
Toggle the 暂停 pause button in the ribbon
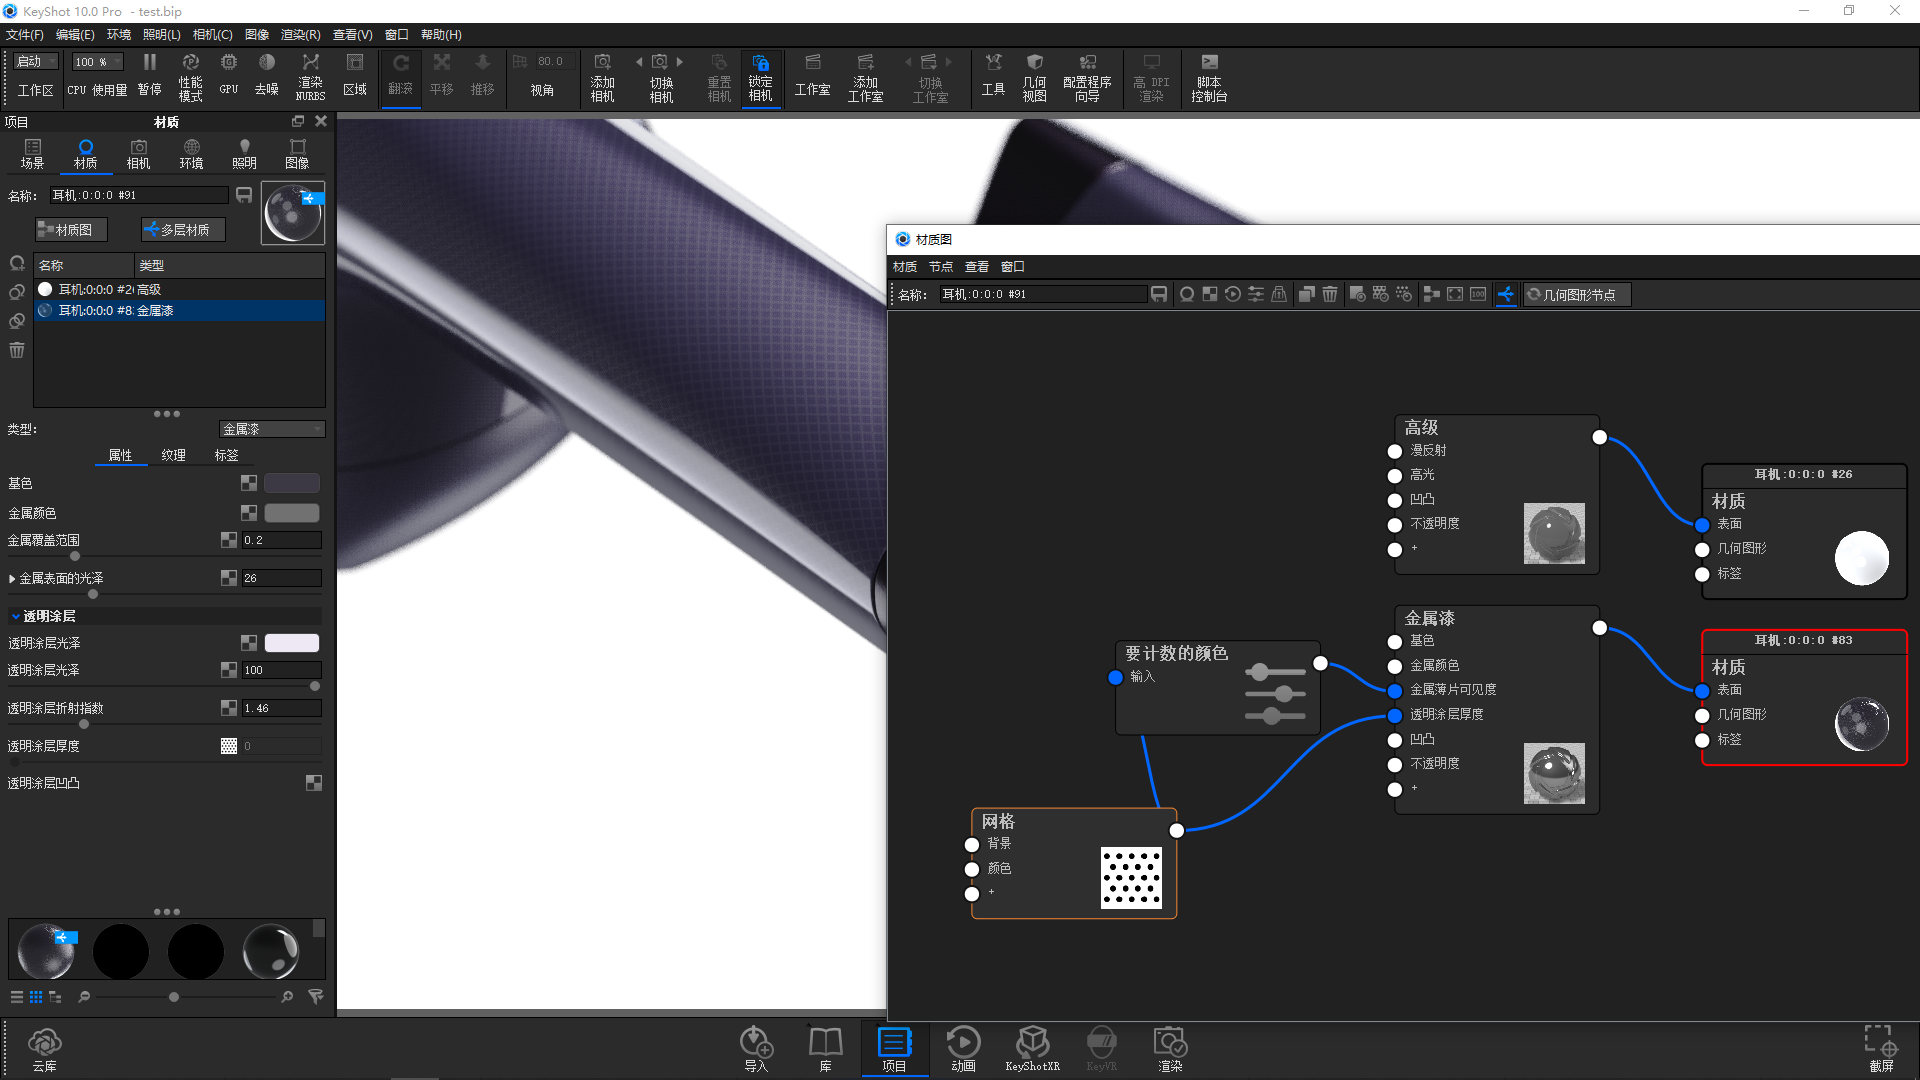coord(149,75)
